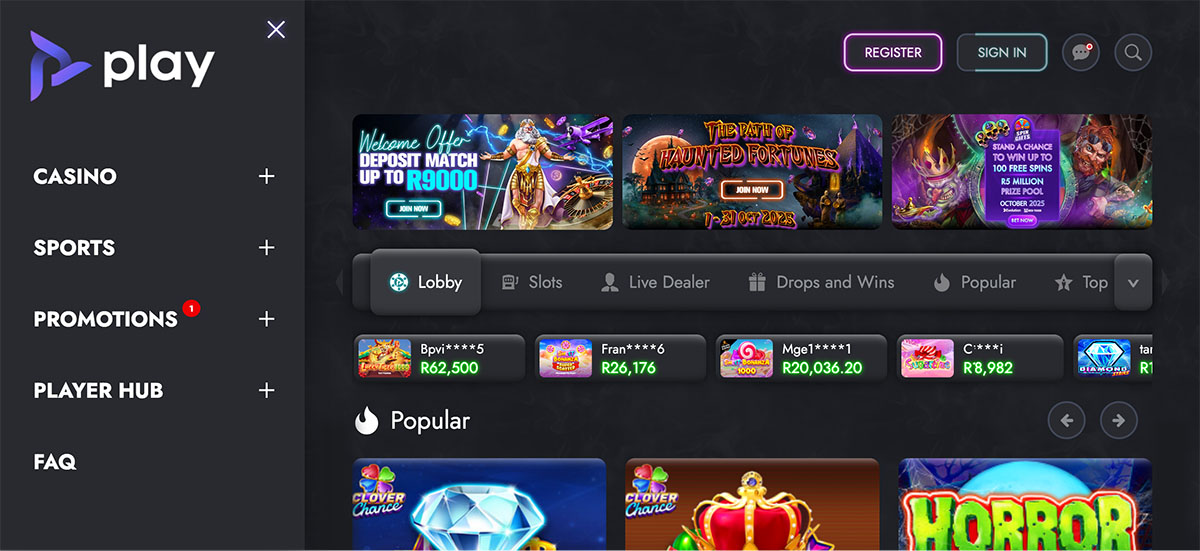1200x551 pixels.
Task: Close the side menu with X
Action: click(x=276, y=30)
